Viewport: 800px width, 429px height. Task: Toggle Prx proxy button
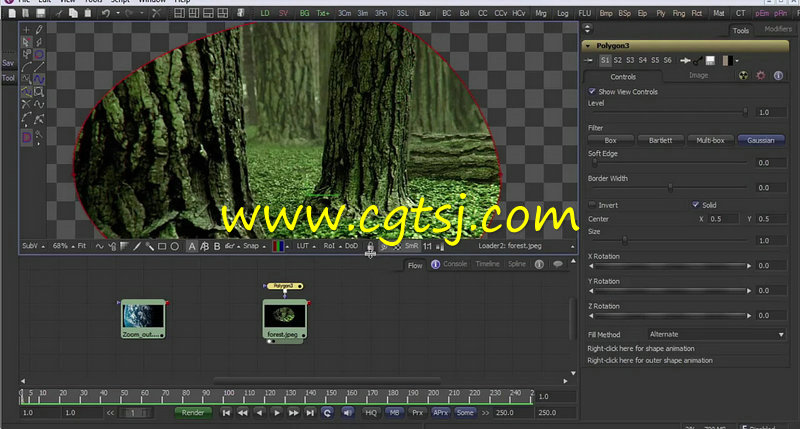pyautogui.click(x=417, y=413)
